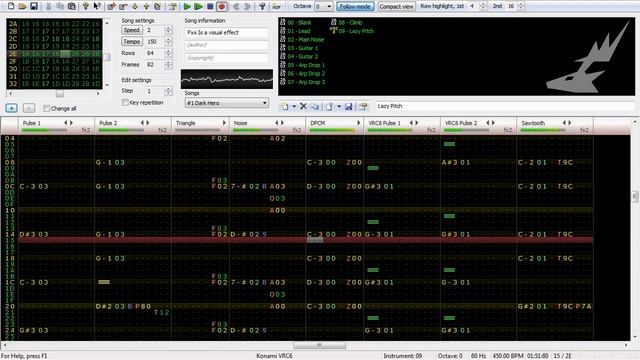The height and width of the screenshot is (360, 640).
Task: Click the next track arrow icon
Action: 247,6
